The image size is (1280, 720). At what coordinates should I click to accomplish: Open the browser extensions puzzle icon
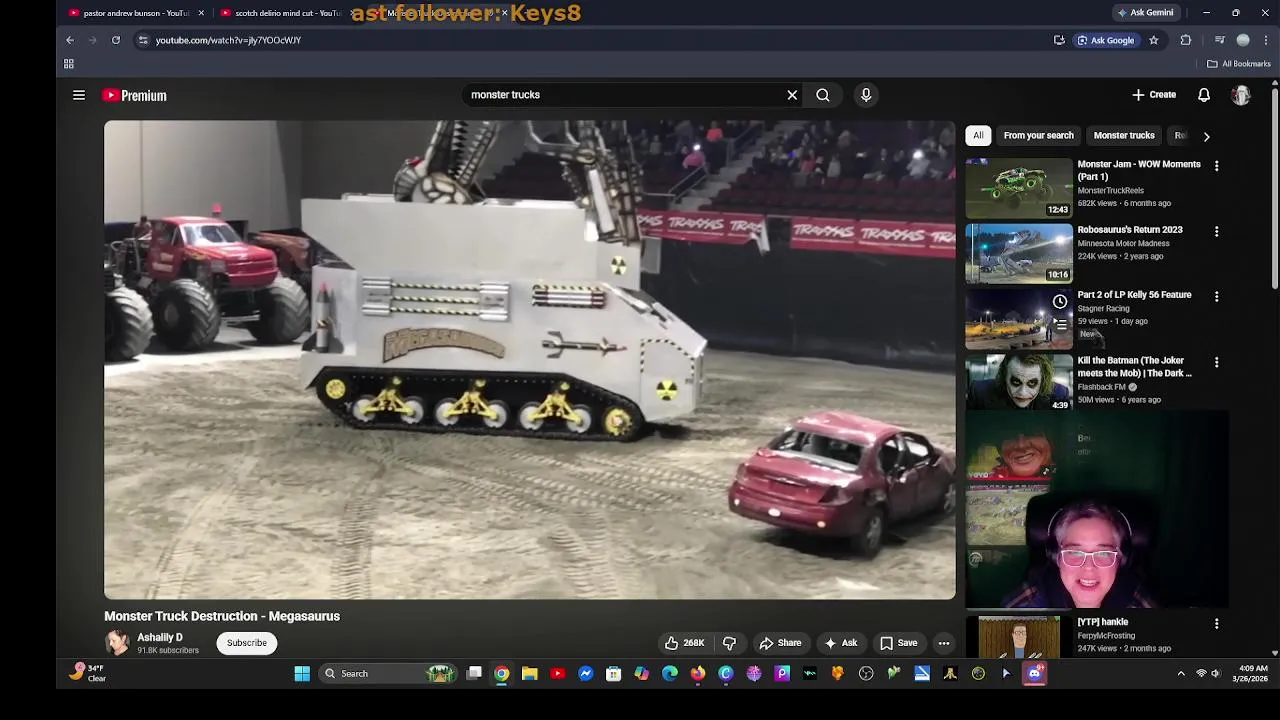1186,40
